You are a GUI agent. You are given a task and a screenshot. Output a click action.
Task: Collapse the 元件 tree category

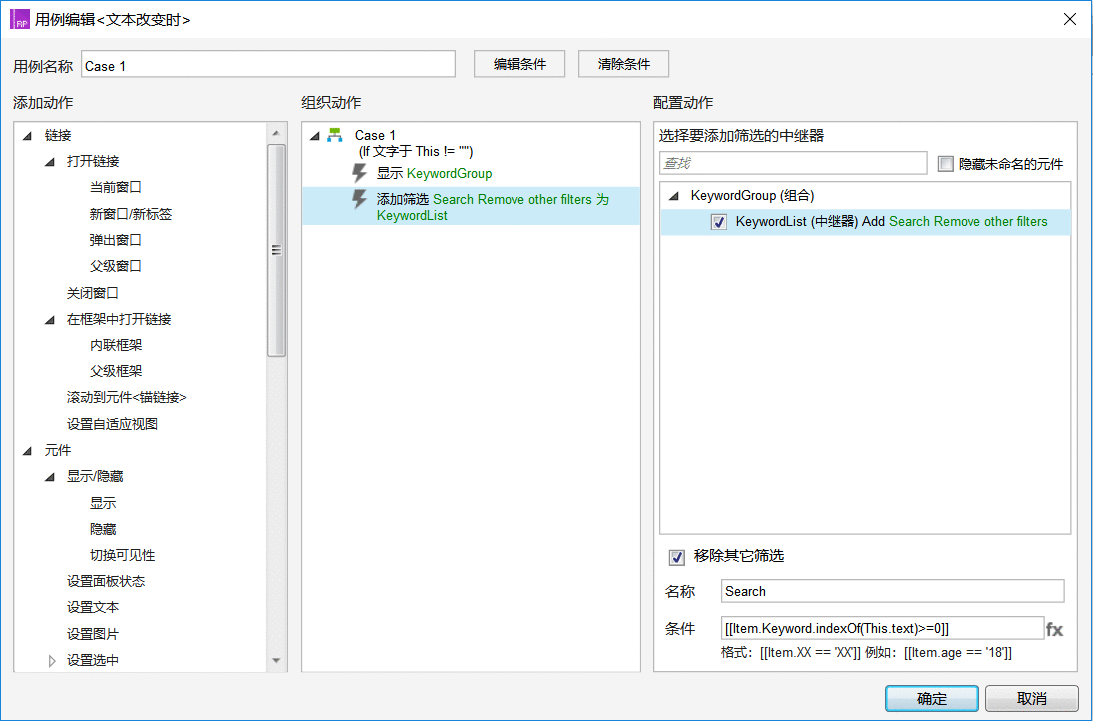[28, 450]
